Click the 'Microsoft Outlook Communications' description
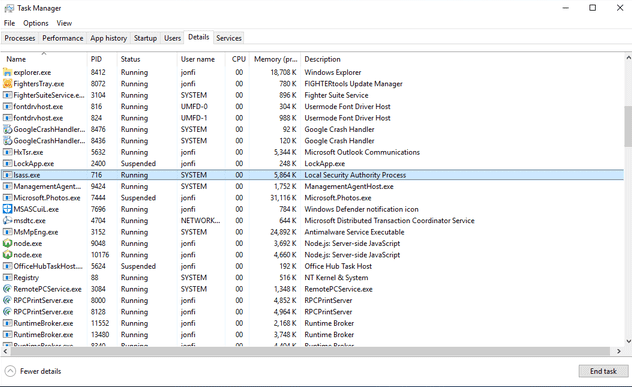 [362, 152]
